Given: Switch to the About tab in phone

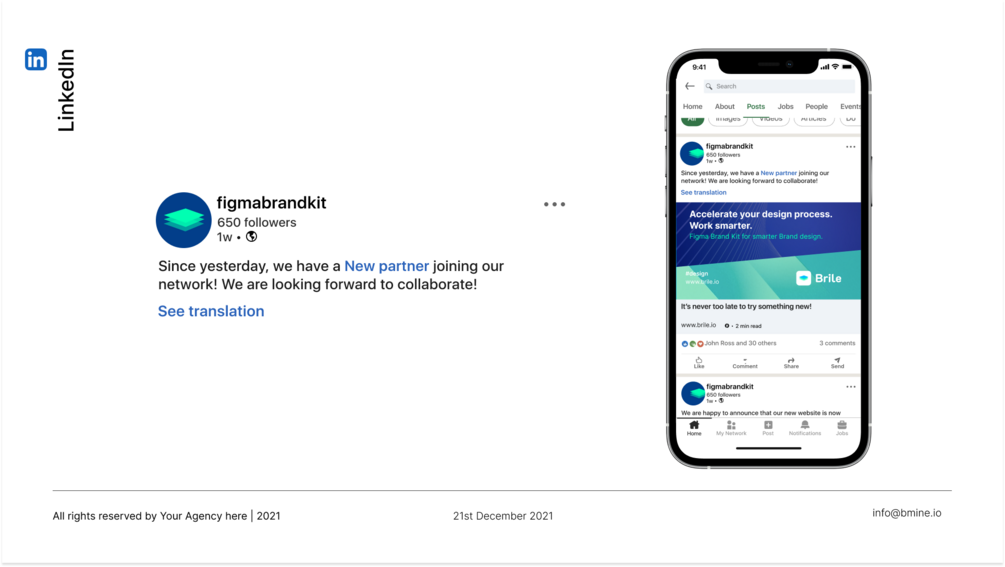Looking at the screenshot, I should pos(725,106).
